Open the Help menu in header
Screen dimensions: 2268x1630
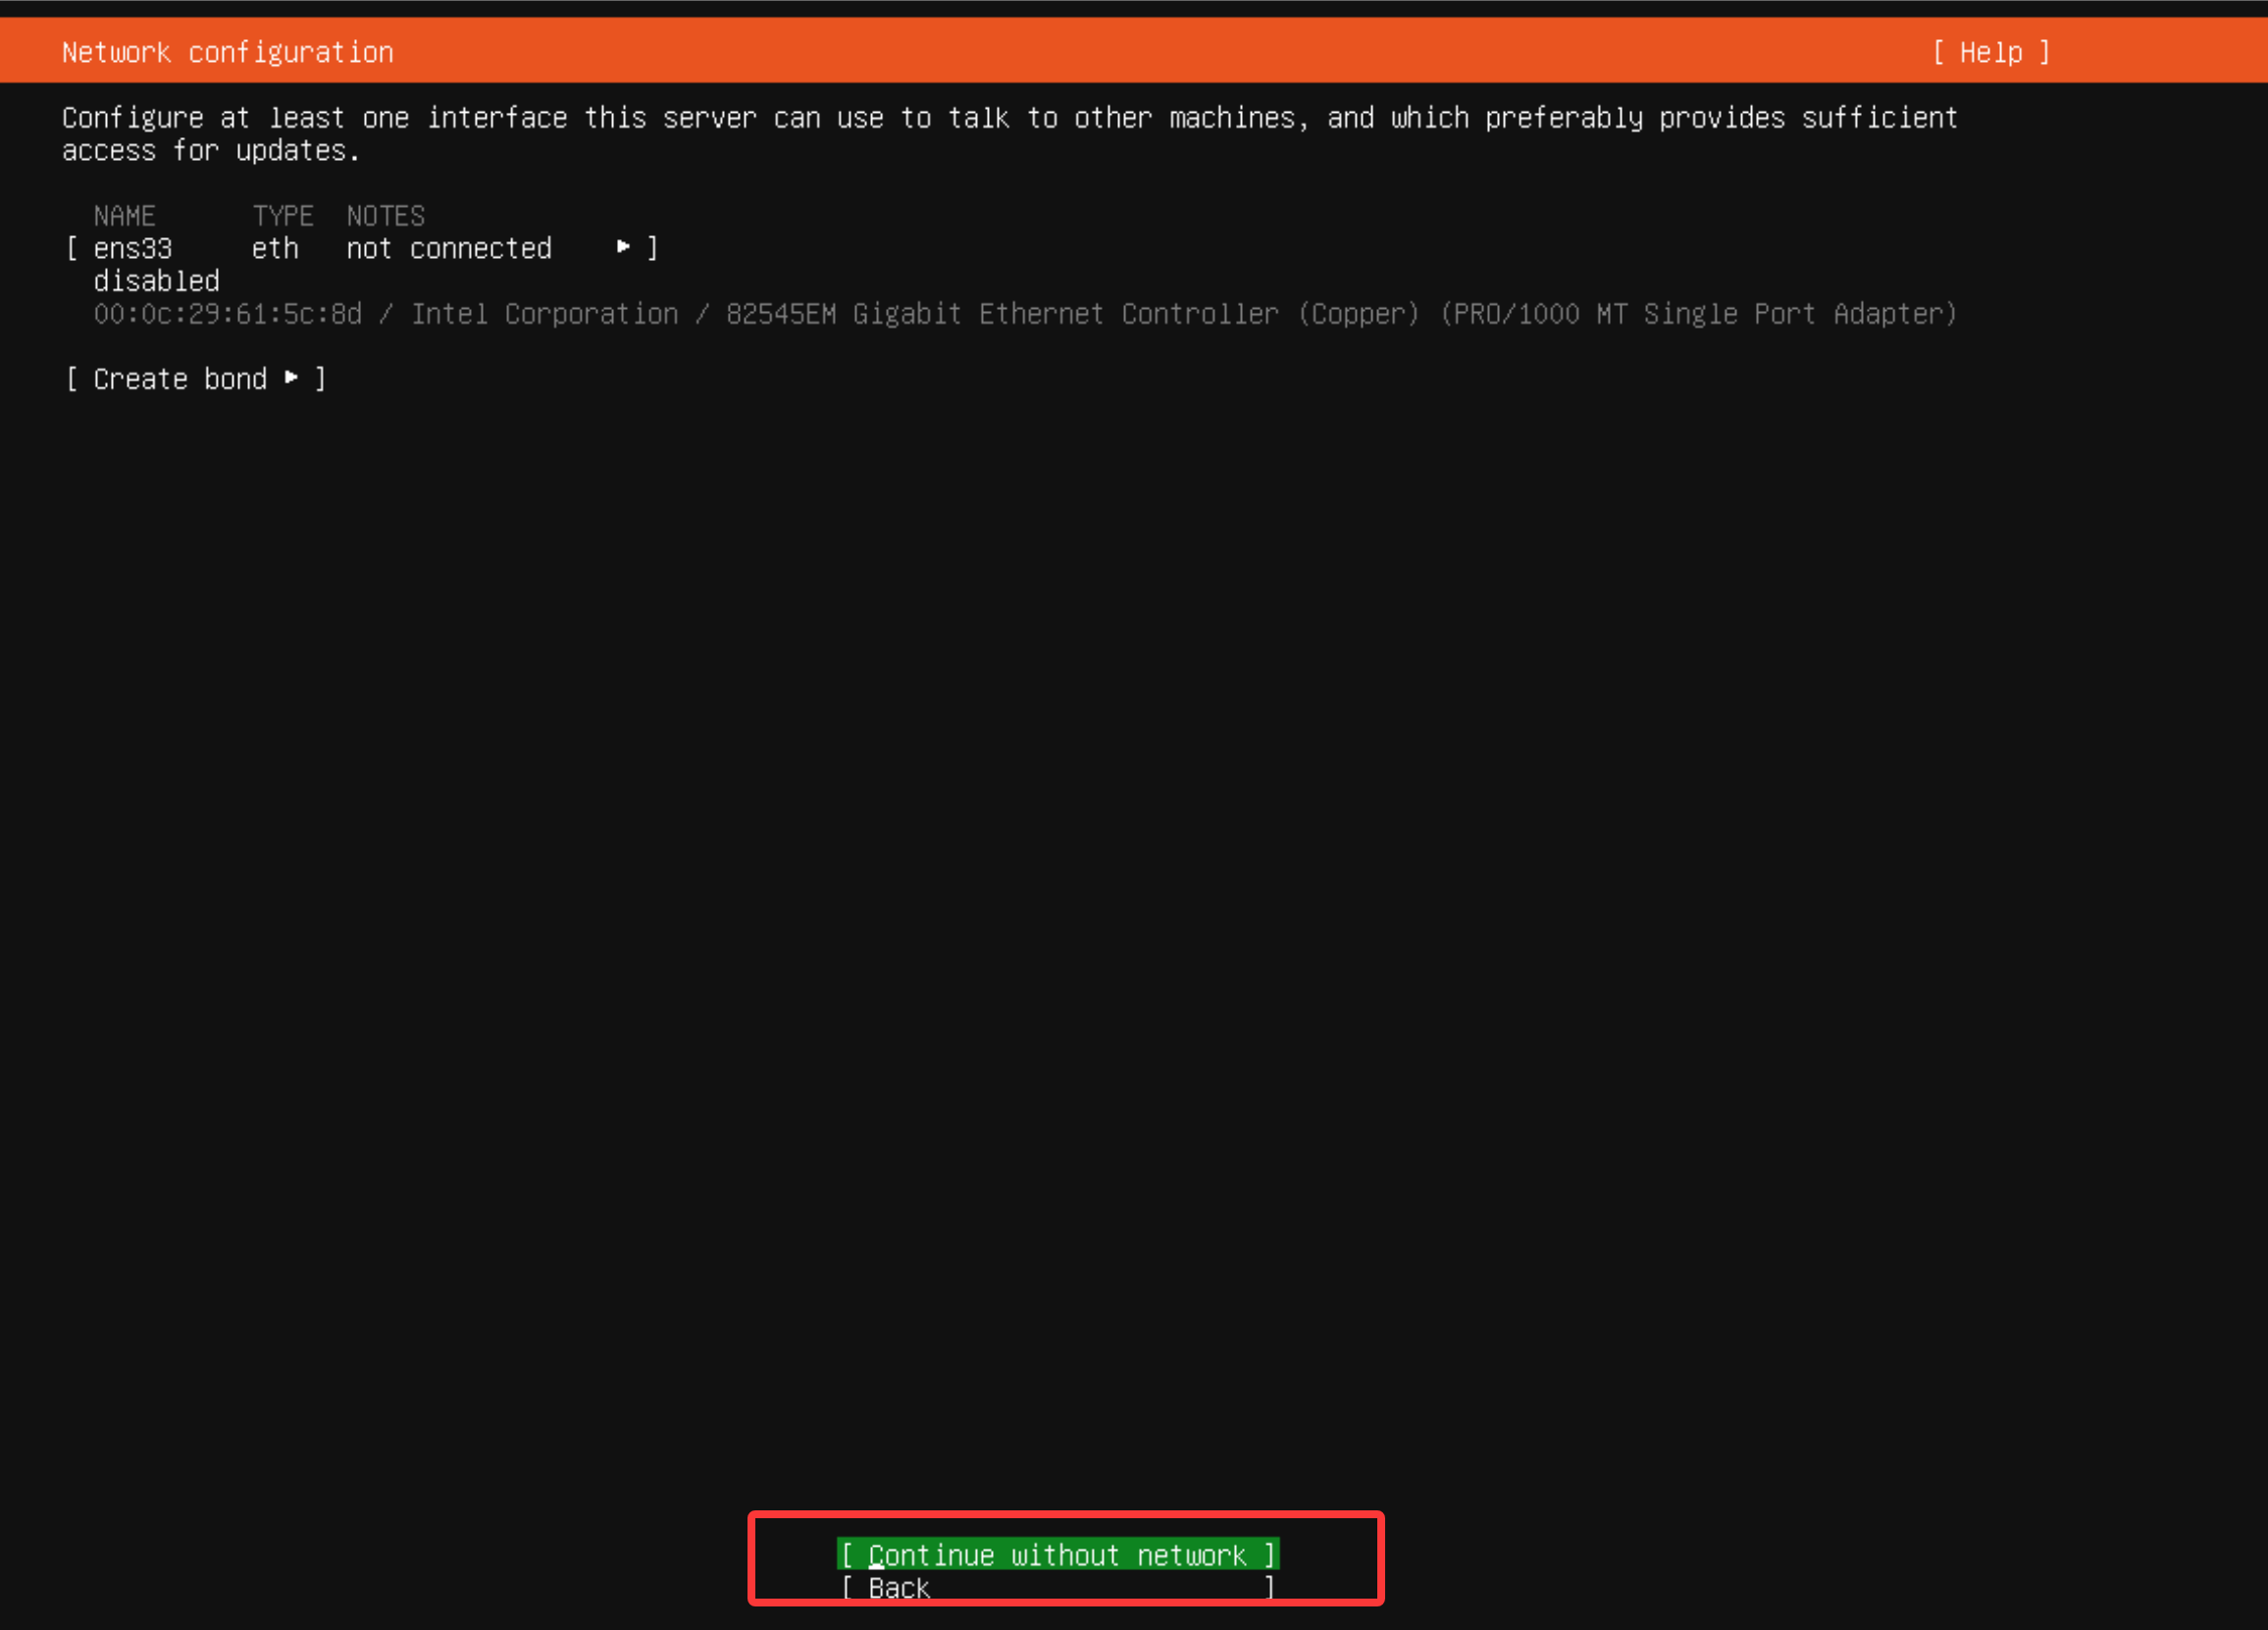pyautogui.click(x=1990, y=52)
